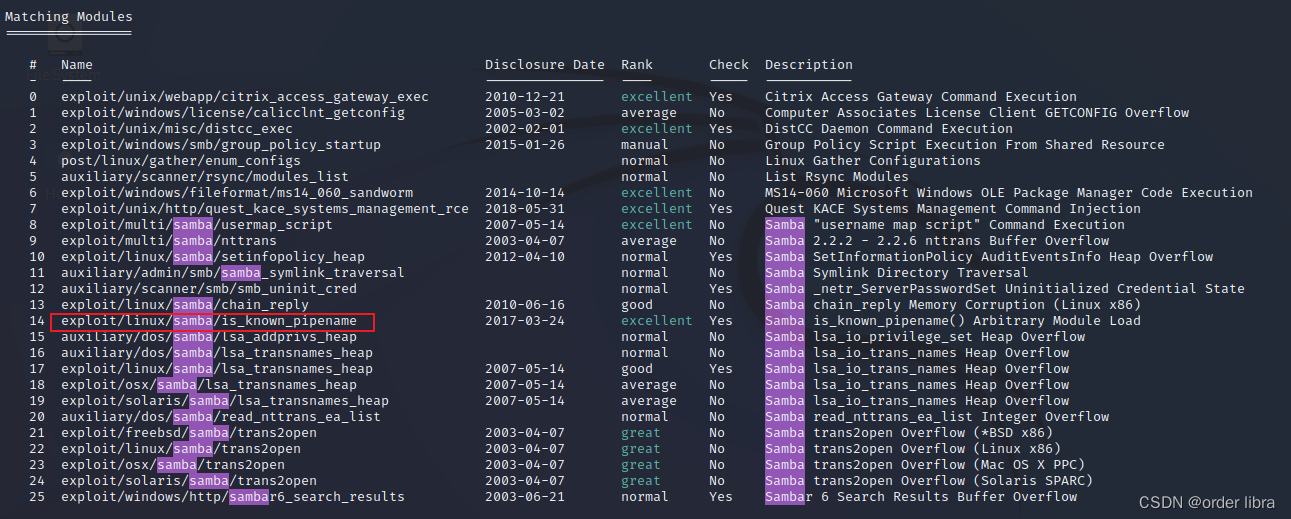
Task: Click description 'List Rsync Modules'
Action: [837, 177]
